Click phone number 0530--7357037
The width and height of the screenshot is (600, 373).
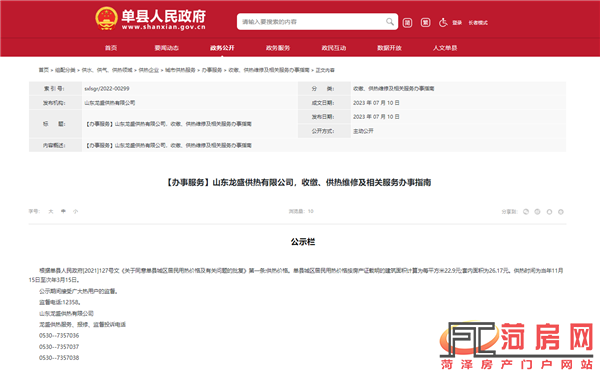pyautogui.click(x=59, y=347)
